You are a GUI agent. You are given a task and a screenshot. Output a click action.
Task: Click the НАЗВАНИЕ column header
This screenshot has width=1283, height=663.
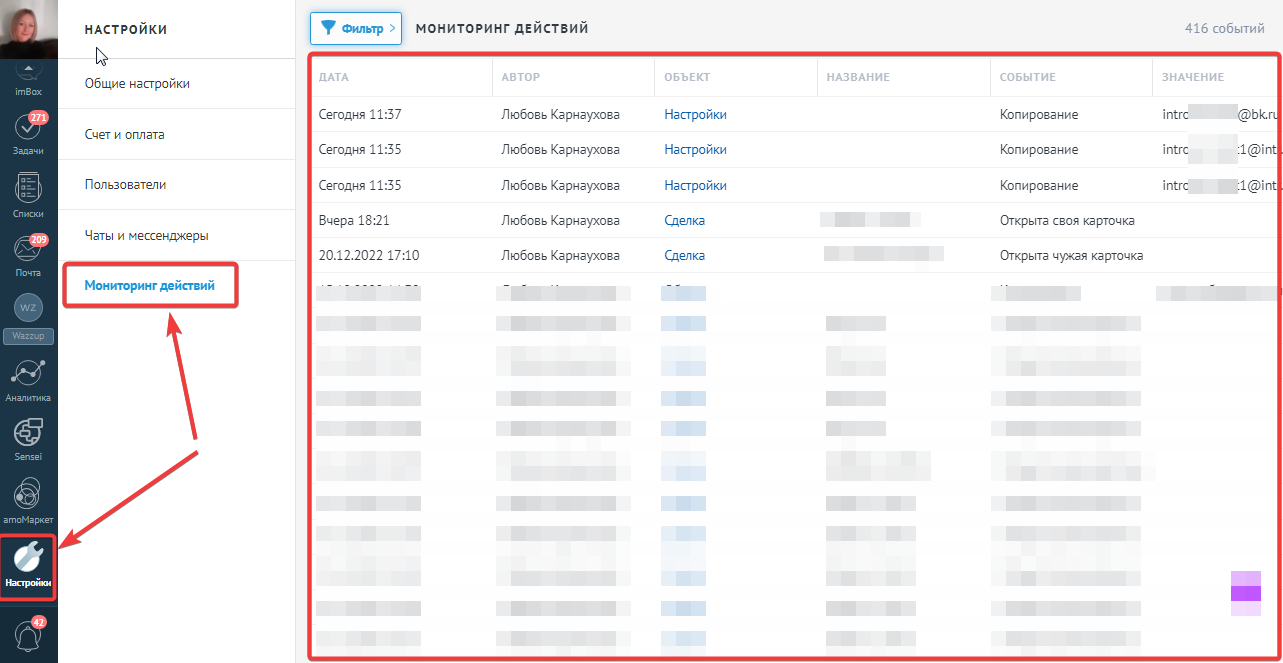coord(858,77)
